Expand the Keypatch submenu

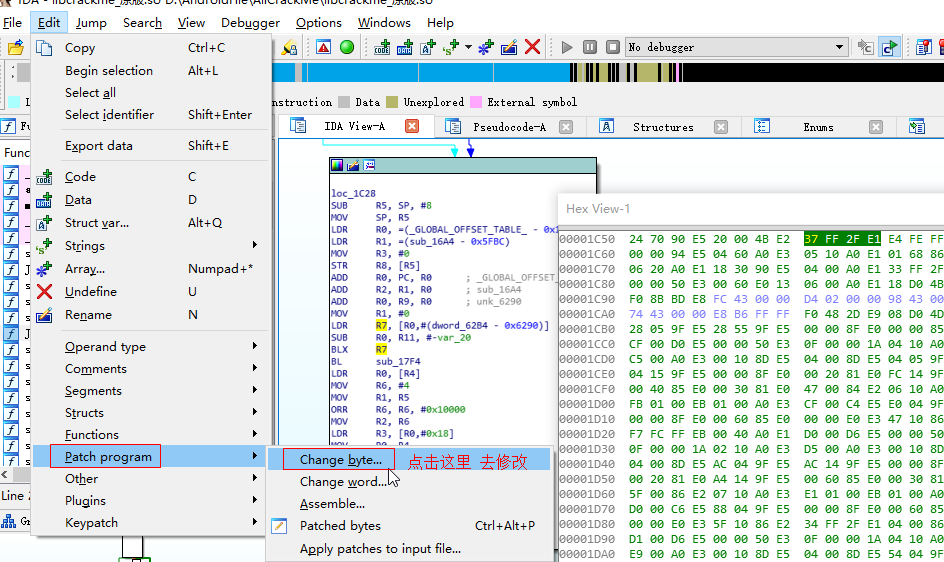click(149, 523)
